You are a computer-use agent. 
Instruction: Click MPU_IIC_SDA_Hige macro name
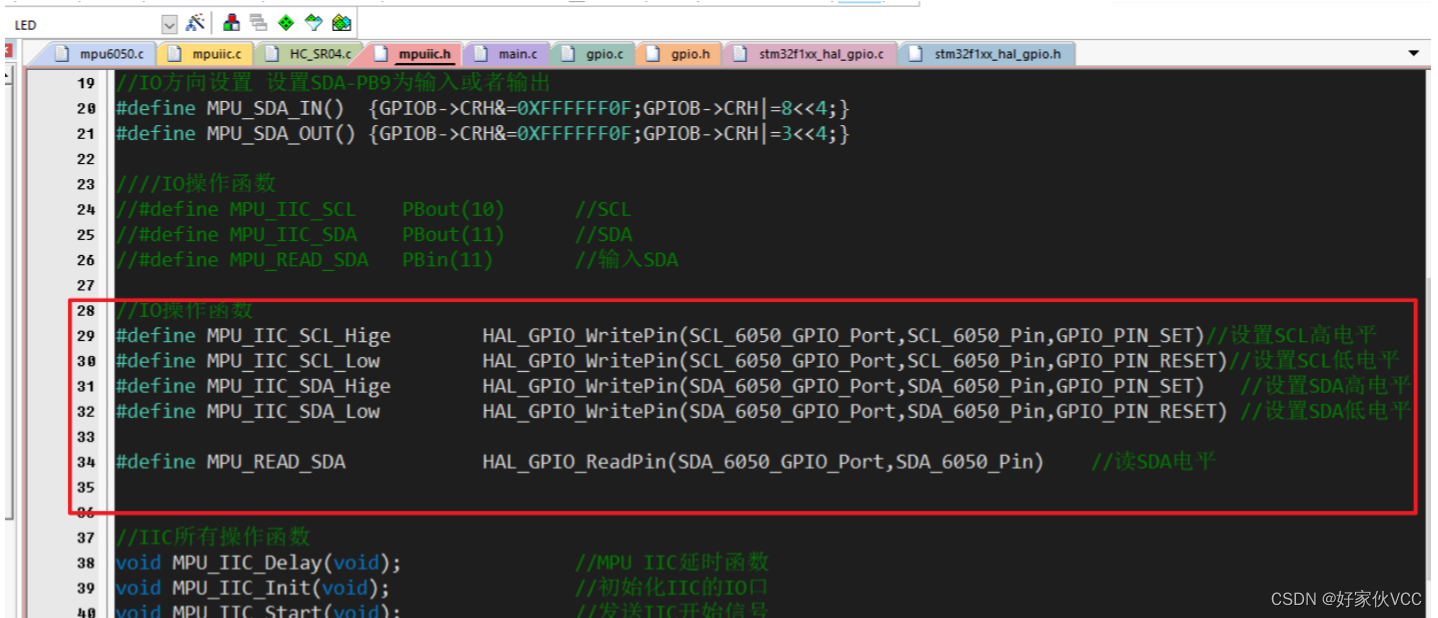[x=299, y=386]
